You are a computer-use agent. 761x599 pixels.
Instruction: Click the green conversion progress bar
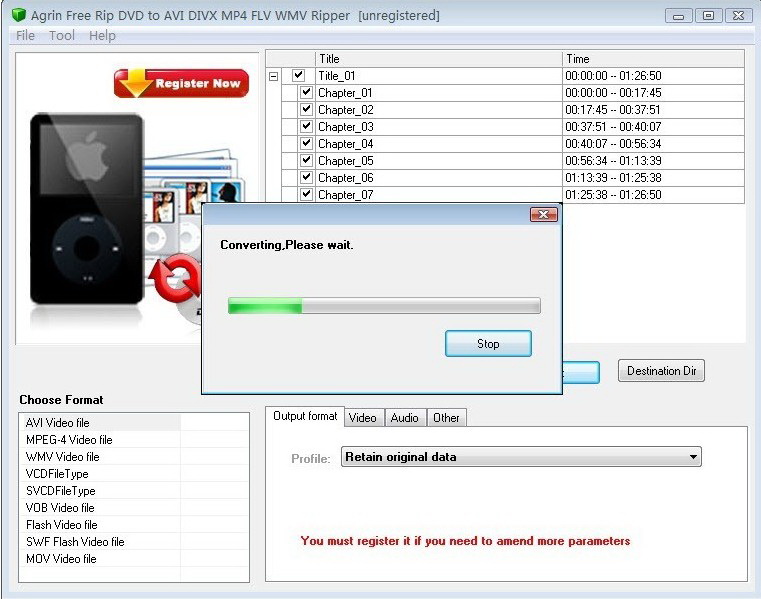click(384, 306)
